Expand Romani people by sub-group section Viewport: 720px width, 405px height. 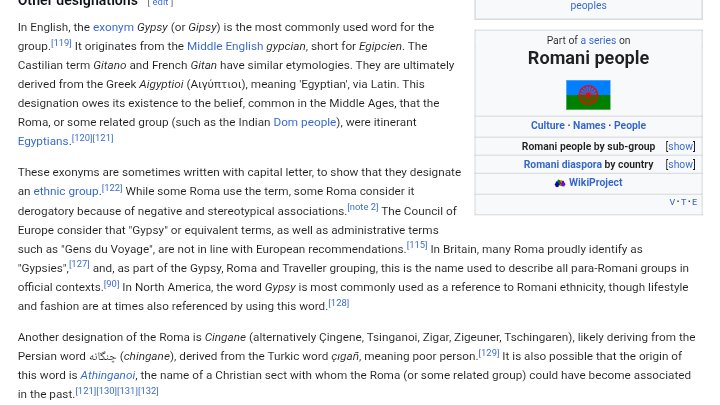coord(680,146)
